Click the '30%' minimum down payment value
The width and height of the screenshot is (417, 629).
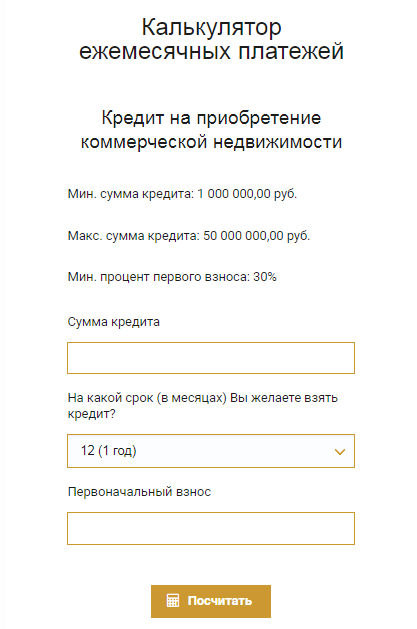265,277
